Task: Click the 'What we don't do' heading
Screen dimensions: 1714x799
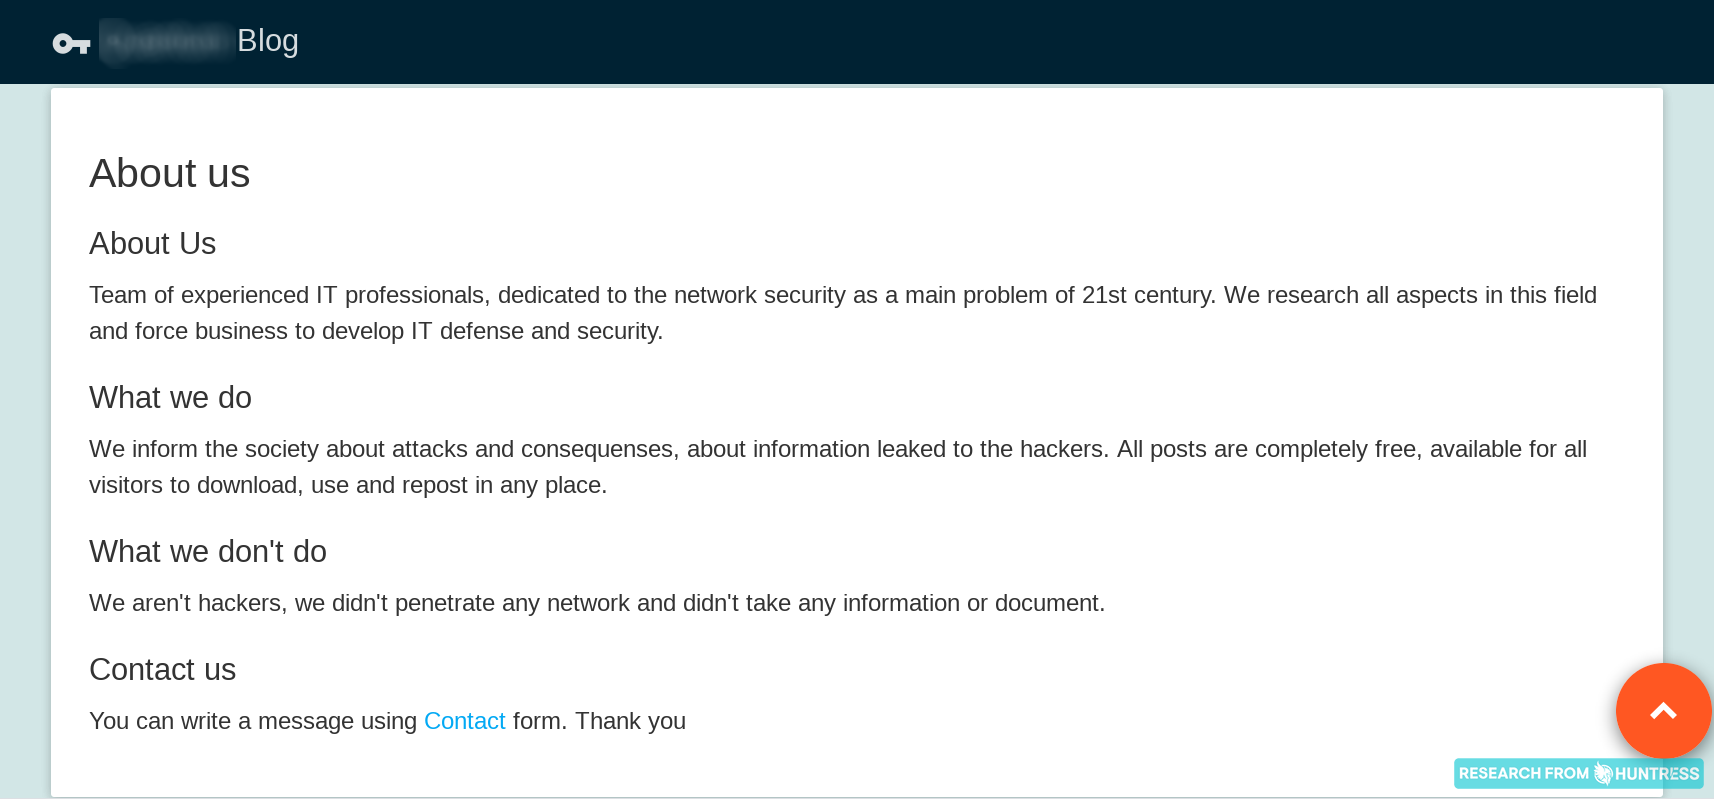Action: 207,551
